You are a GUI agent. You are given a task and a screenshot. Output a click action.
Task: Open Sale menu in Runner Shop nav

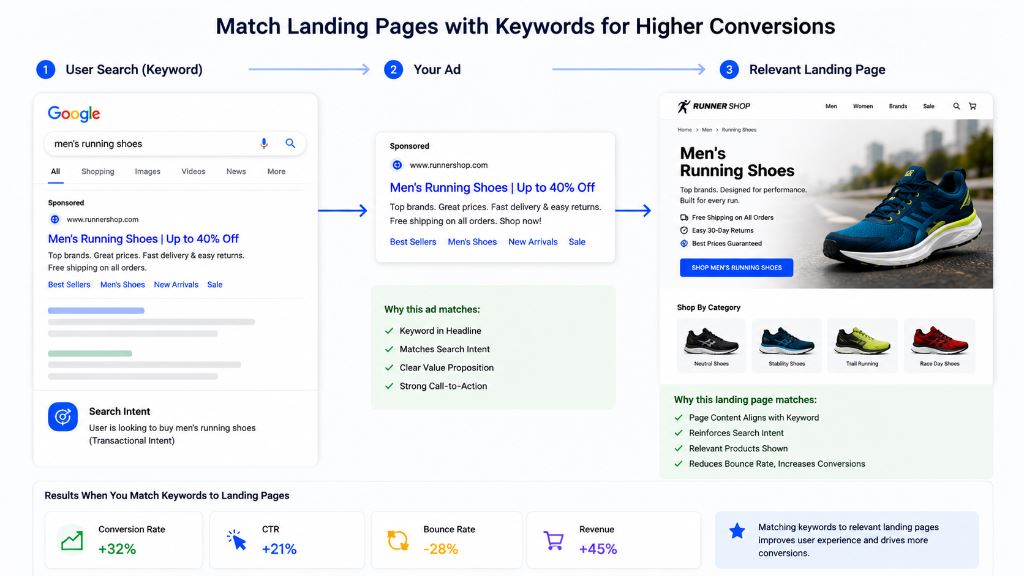click(x=929, y=106)
